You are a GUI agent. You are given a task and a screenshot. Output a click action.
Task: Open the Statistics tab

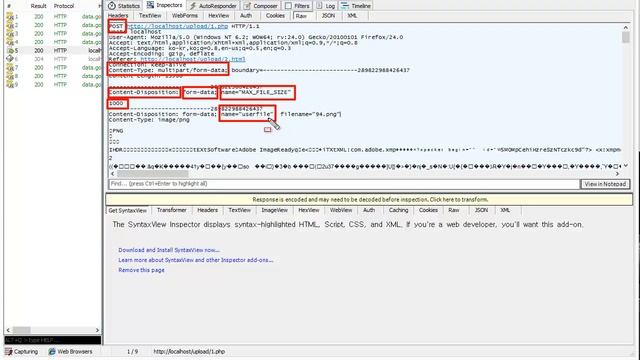point(124,6)
